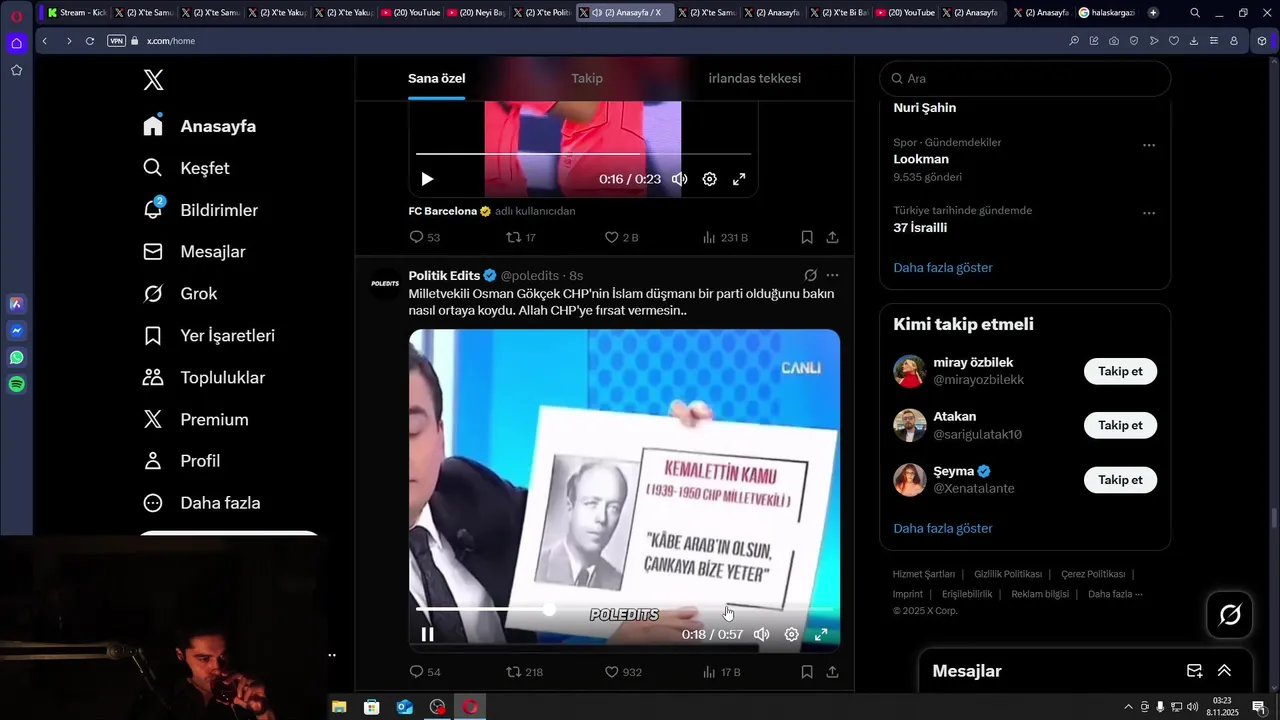This screenshot has width=1280, height=720.
Task: Open a new browser tab with plus button
Action: click(1153, 13)
